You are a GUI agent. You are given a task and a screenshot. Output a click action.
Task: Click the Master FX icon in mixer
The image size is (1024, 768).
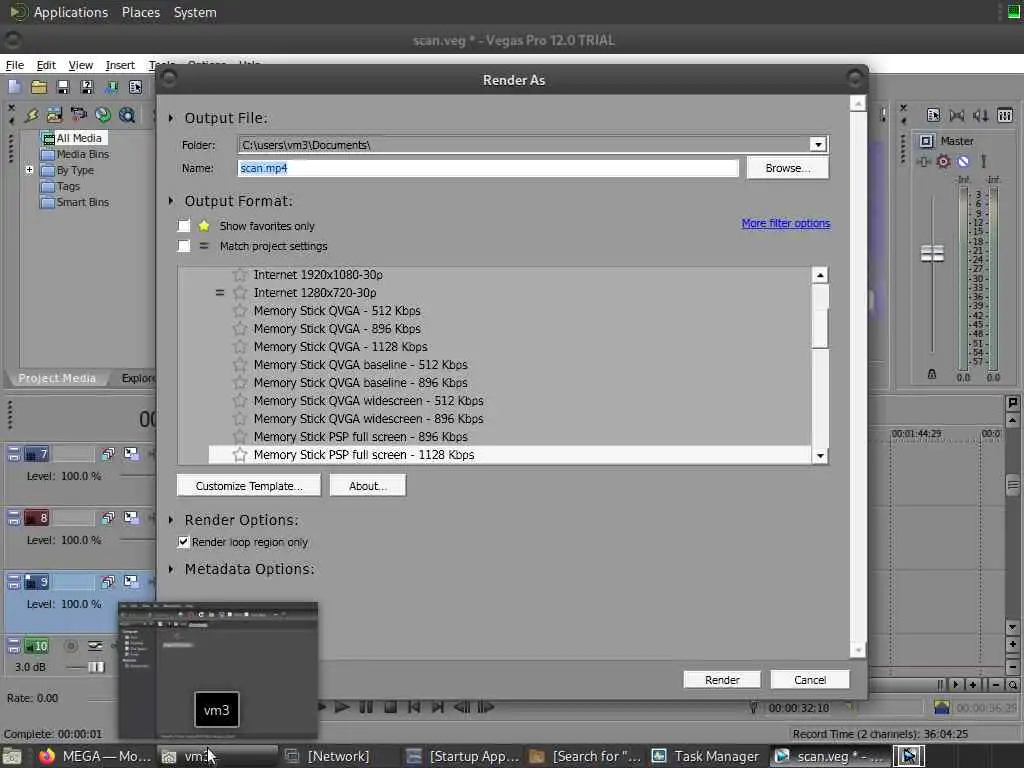[x=923, y=161]
